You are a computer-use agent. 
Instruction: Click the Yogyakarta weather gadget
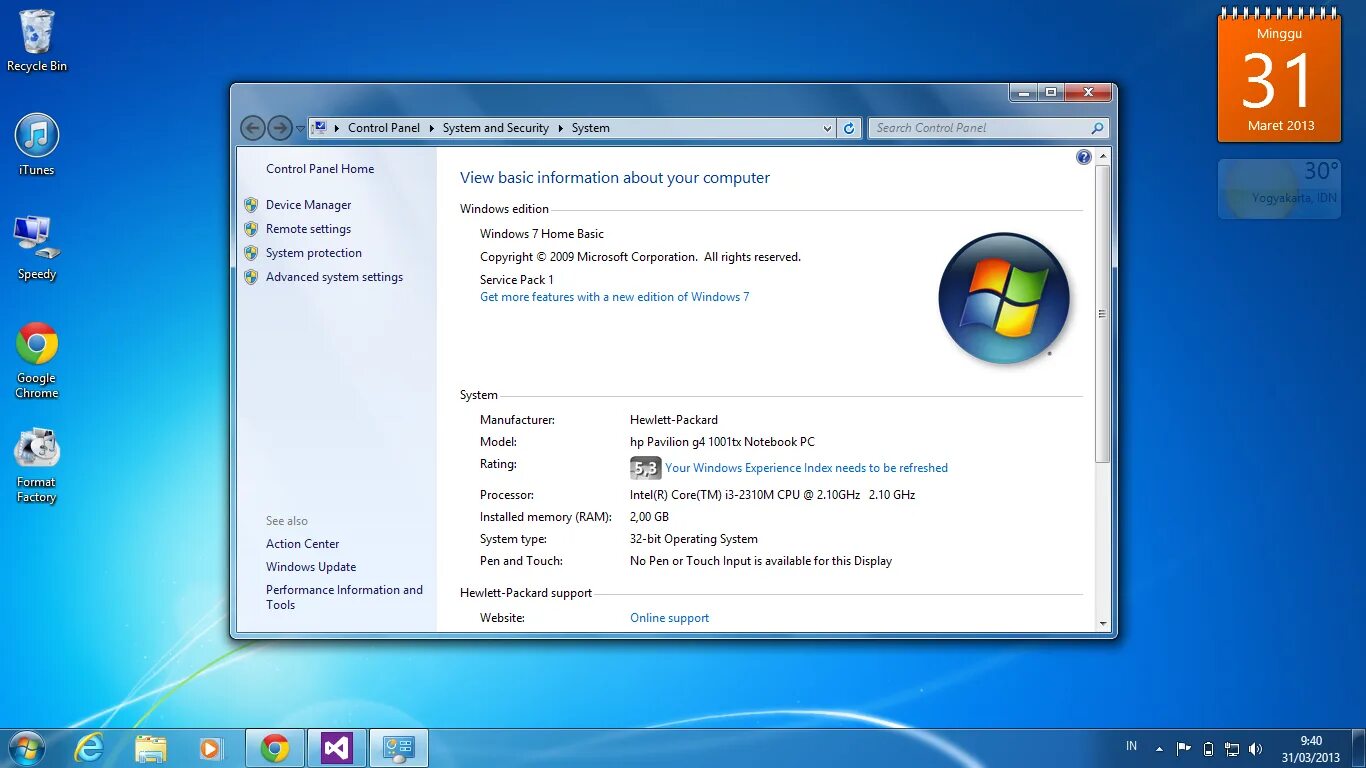coord(1279,188)
